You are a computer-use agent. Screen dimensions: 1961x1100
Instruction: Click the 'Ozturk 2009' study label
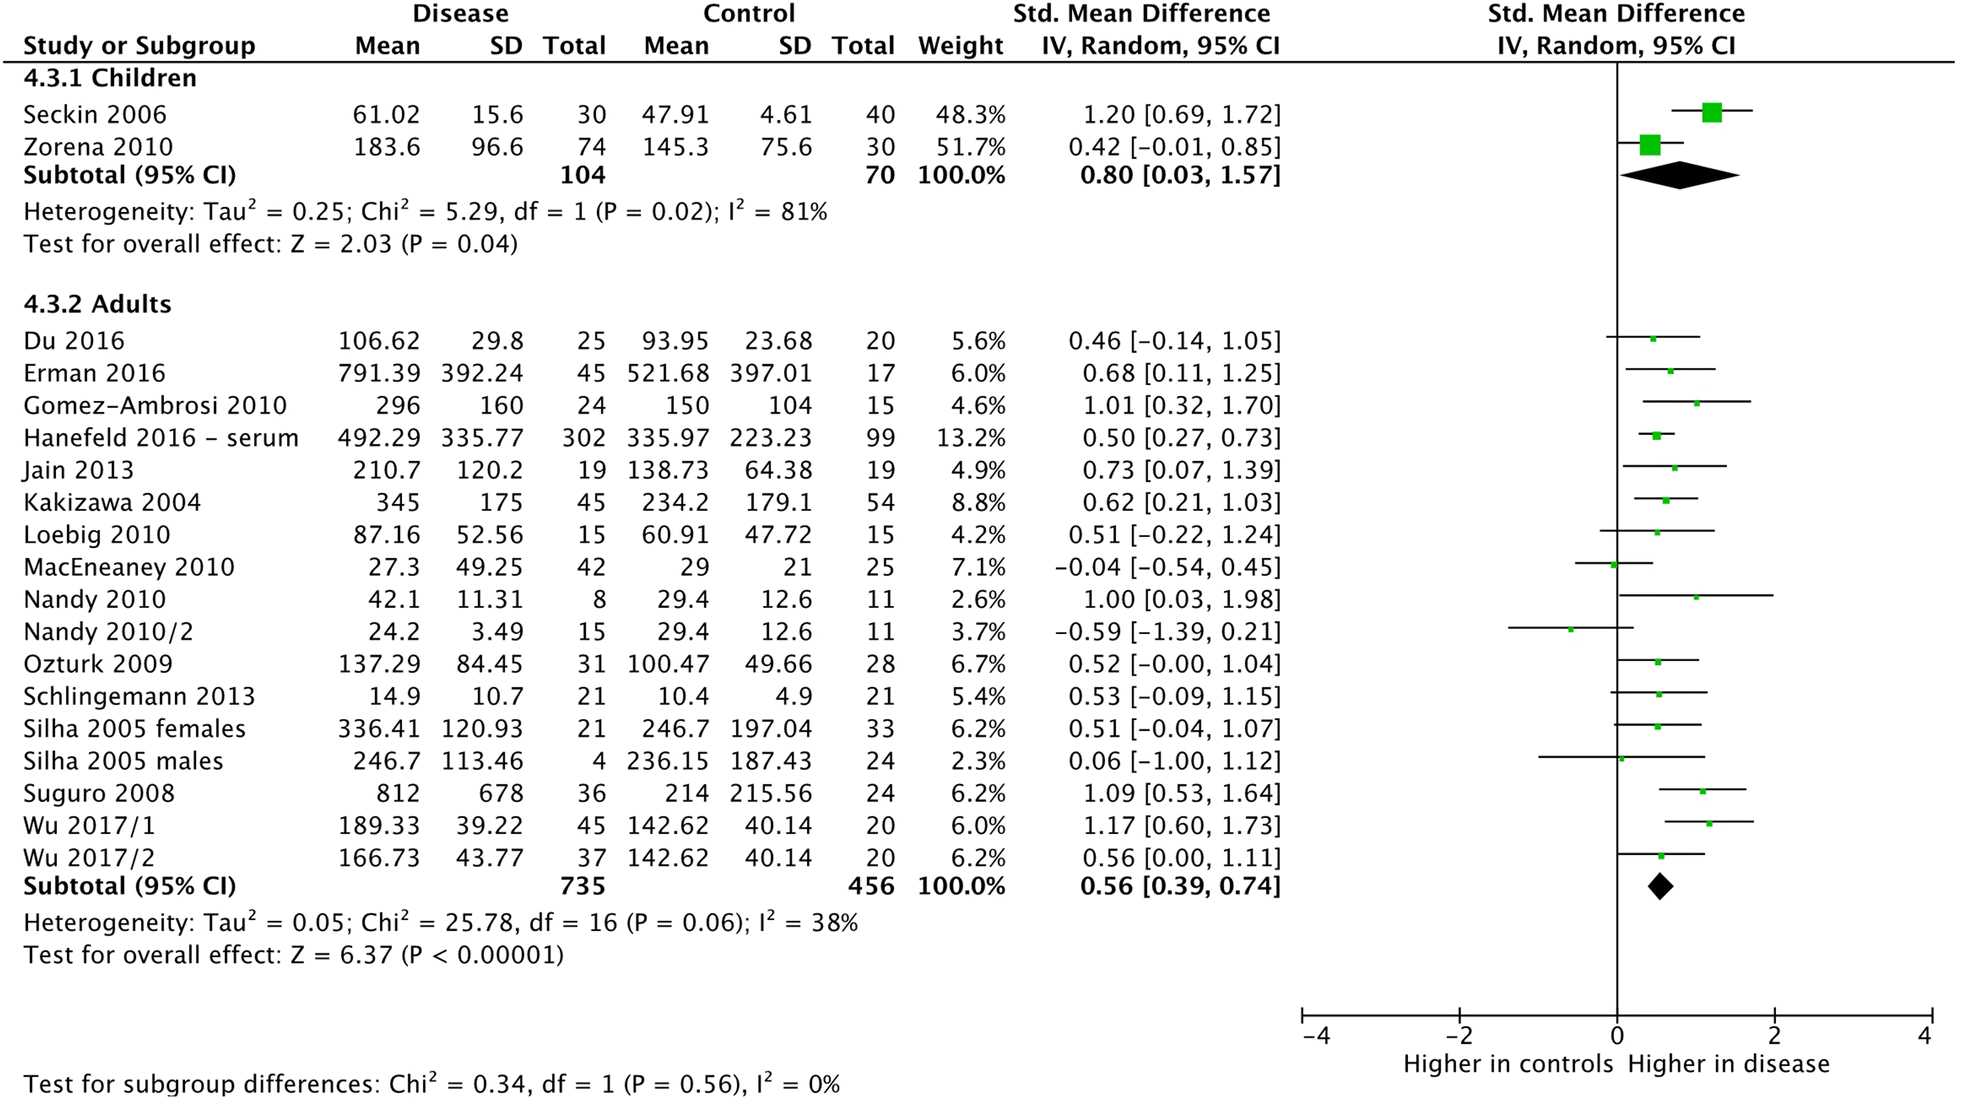(98, 664)
